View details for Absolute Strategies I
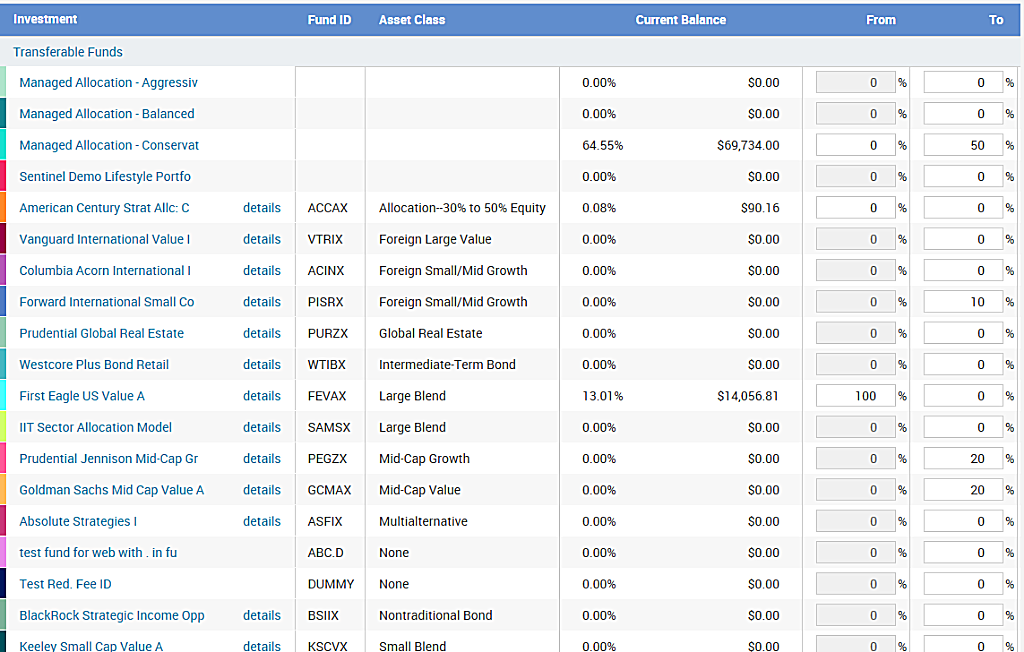Screen dimensions: 1024x652 [x=262, y=521]
